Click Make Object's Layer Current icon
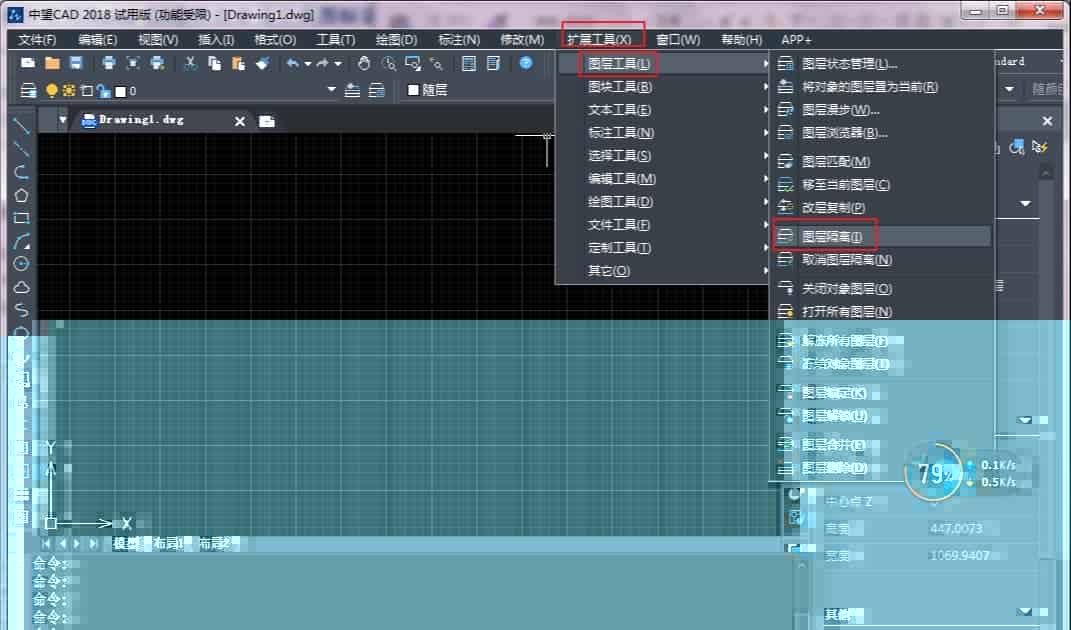The height and width of the screenshot is (630, 1071). click(x=352, y=90)
